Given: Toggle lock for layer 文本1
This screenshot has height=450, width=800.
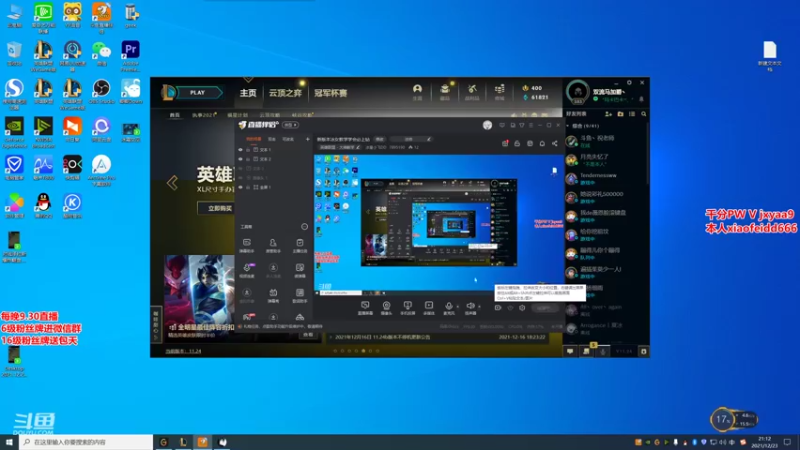Looking at the screenshot, I should point(248,150).
